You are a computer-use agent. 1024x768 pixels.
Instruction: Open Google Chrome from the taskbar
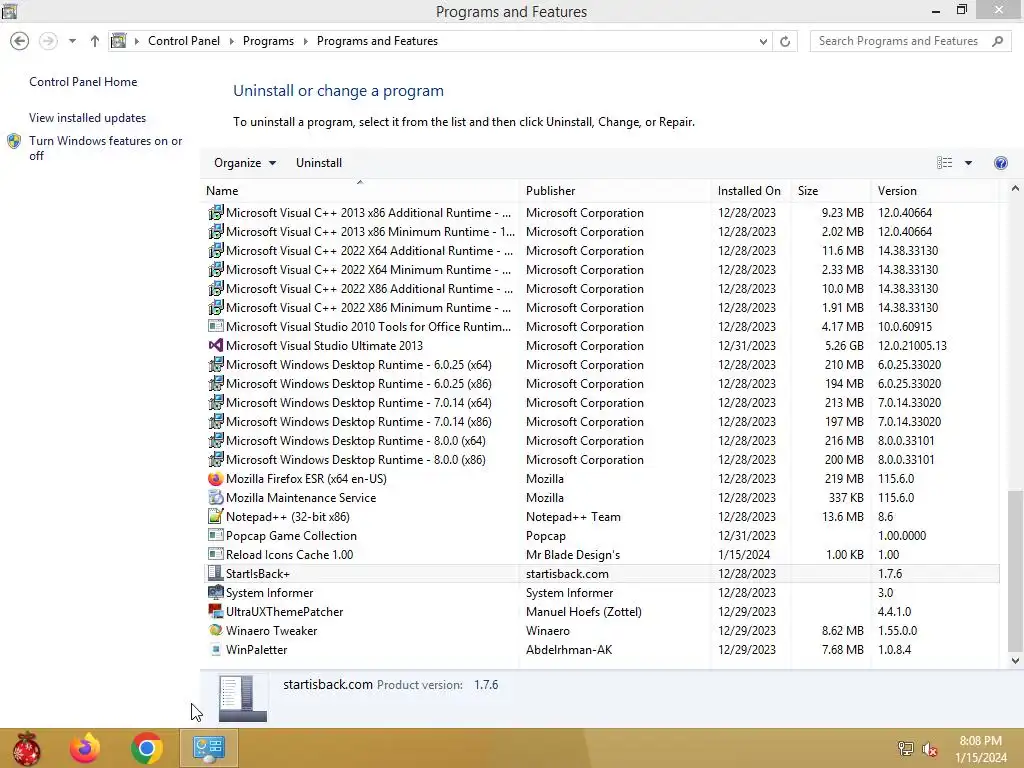click(x=146, y=748)
